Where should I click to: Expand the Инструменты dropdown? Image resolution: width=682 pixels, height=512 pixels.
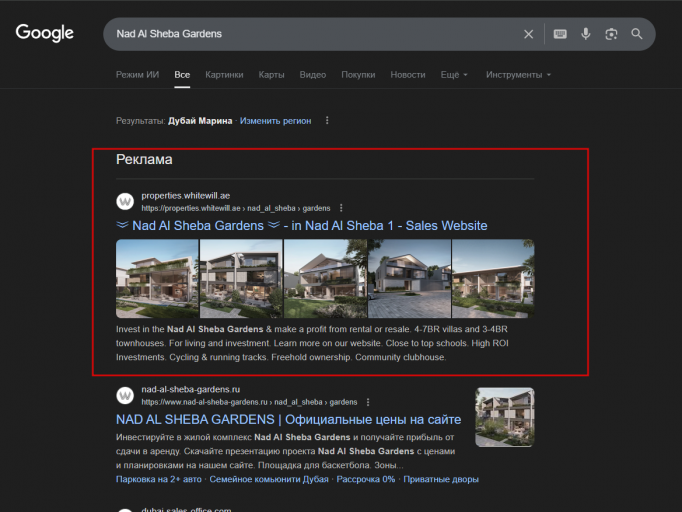518,75
